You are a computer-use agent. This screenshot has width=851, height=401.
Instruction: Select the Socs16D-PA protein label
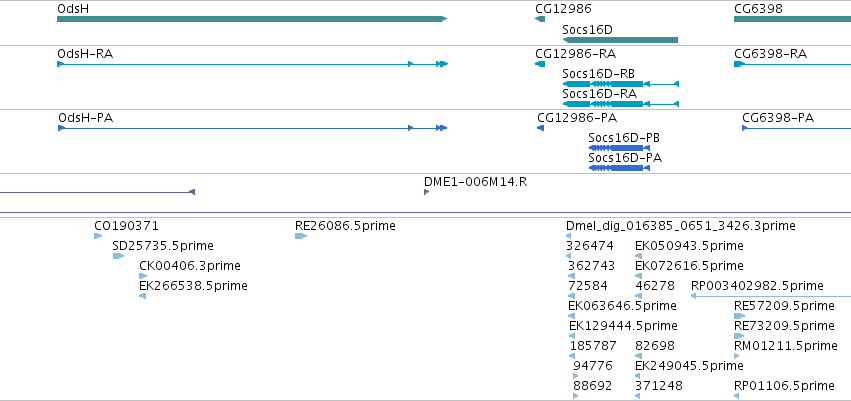[x=625, y=158]
